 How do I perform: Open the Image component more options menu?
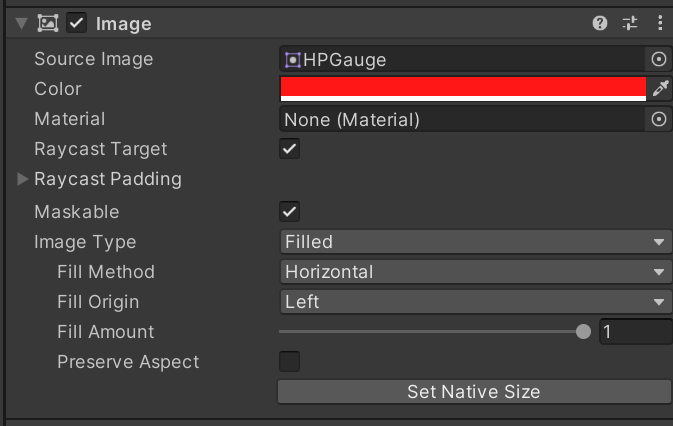(x=660, y=23)
